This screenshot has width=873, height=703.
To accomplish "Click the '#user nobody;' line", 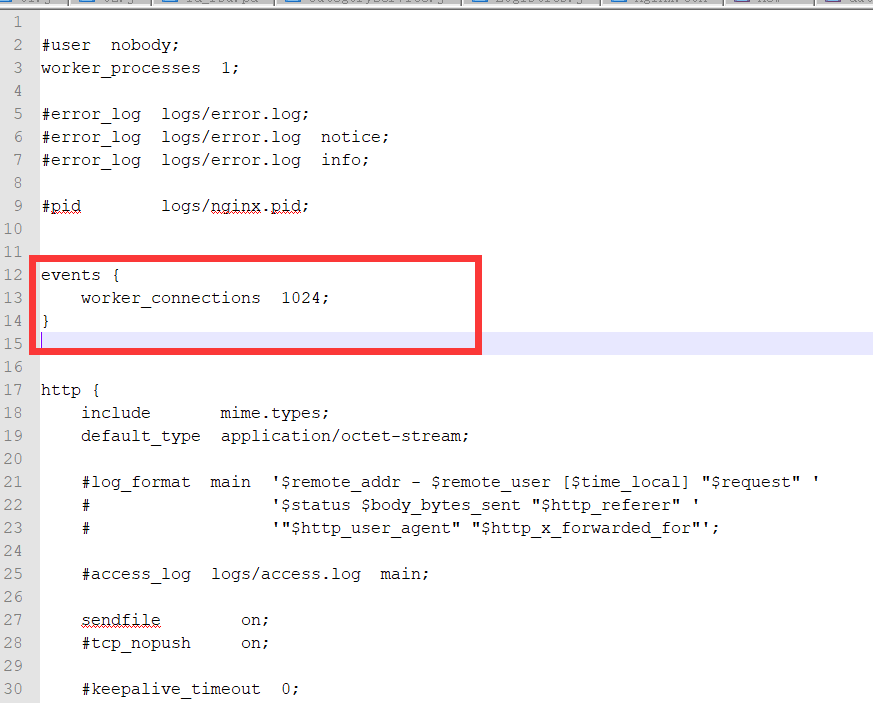I will [x=110, y=45].
